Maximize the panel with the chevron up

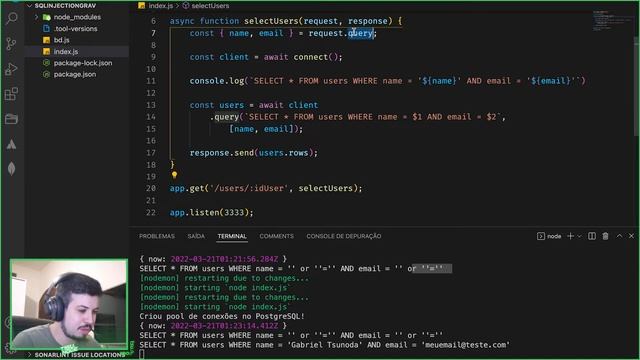coord(619,236)
